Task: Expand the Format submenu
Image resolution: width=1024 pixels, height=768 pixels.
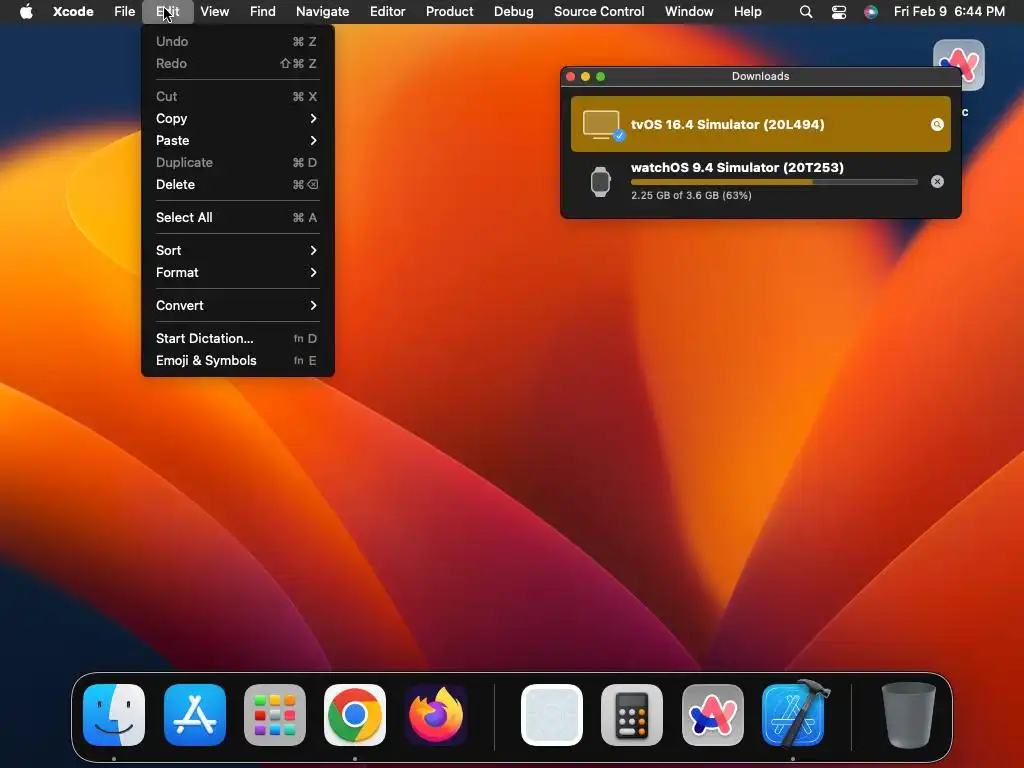Action: (x=237, y=272)
